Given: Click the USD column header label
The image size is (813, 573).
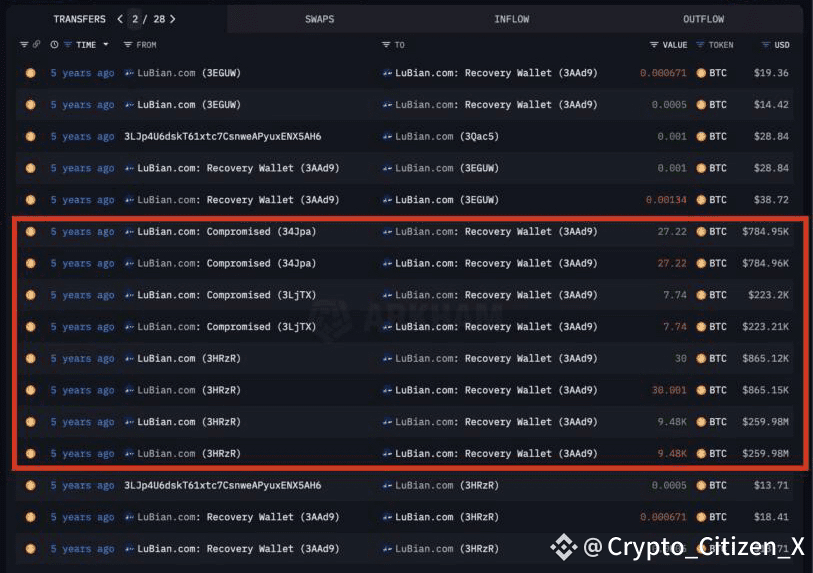Looking at the screenshot, I should click(782, 45).
